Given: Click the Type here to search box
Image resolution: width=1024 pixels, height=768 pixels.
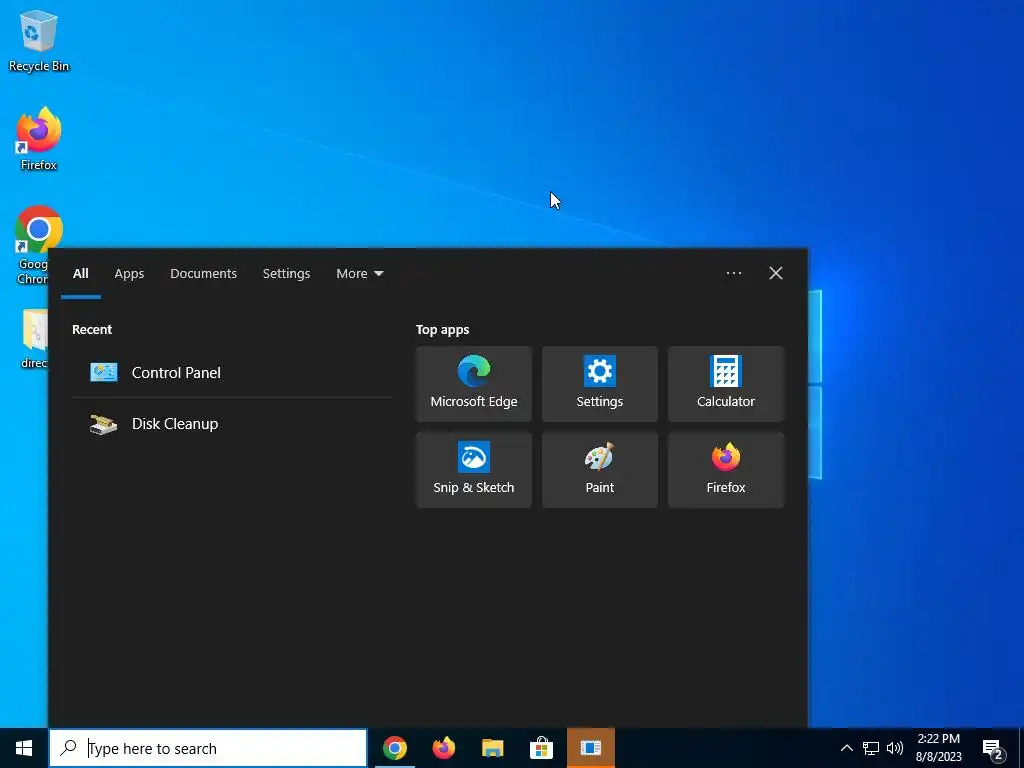Looking at the screenshot, I should click(208, 748).
